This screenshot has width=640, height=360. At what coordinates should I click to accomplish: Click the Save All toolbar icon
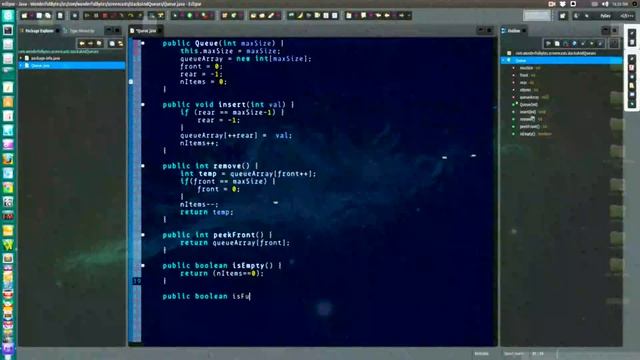48,16
